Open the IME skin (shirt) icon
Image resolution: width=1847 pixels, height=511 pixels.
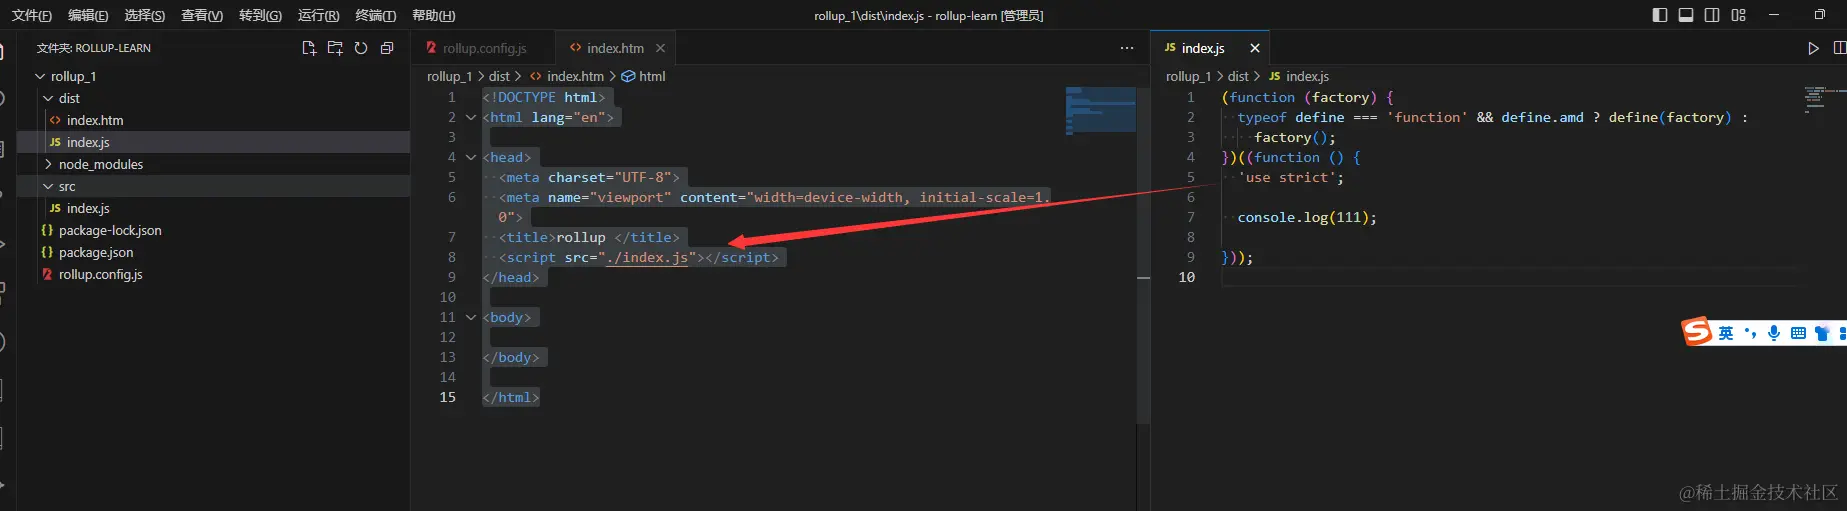click(1821, 334)
